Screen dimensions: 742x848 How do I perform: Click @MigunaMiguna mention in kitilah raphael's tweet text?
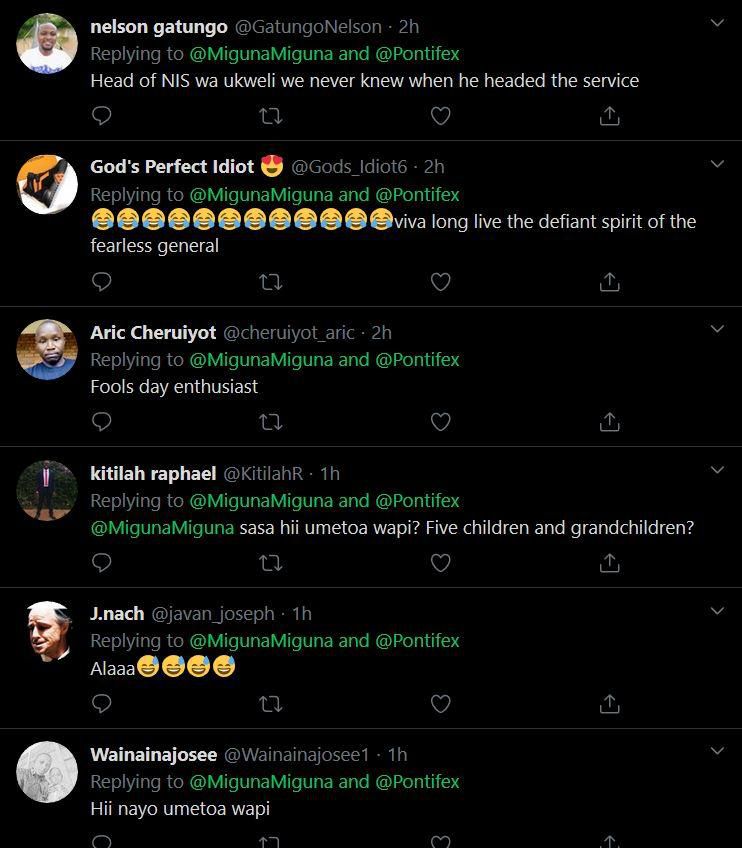point(162,527)
